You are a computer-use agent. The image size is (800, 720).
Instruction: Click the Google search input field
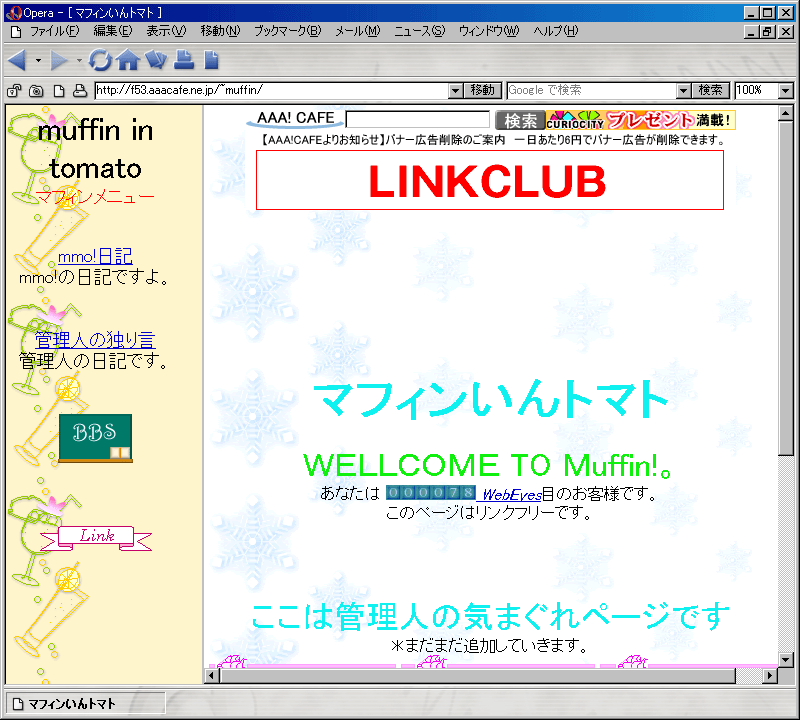[592, 90]
